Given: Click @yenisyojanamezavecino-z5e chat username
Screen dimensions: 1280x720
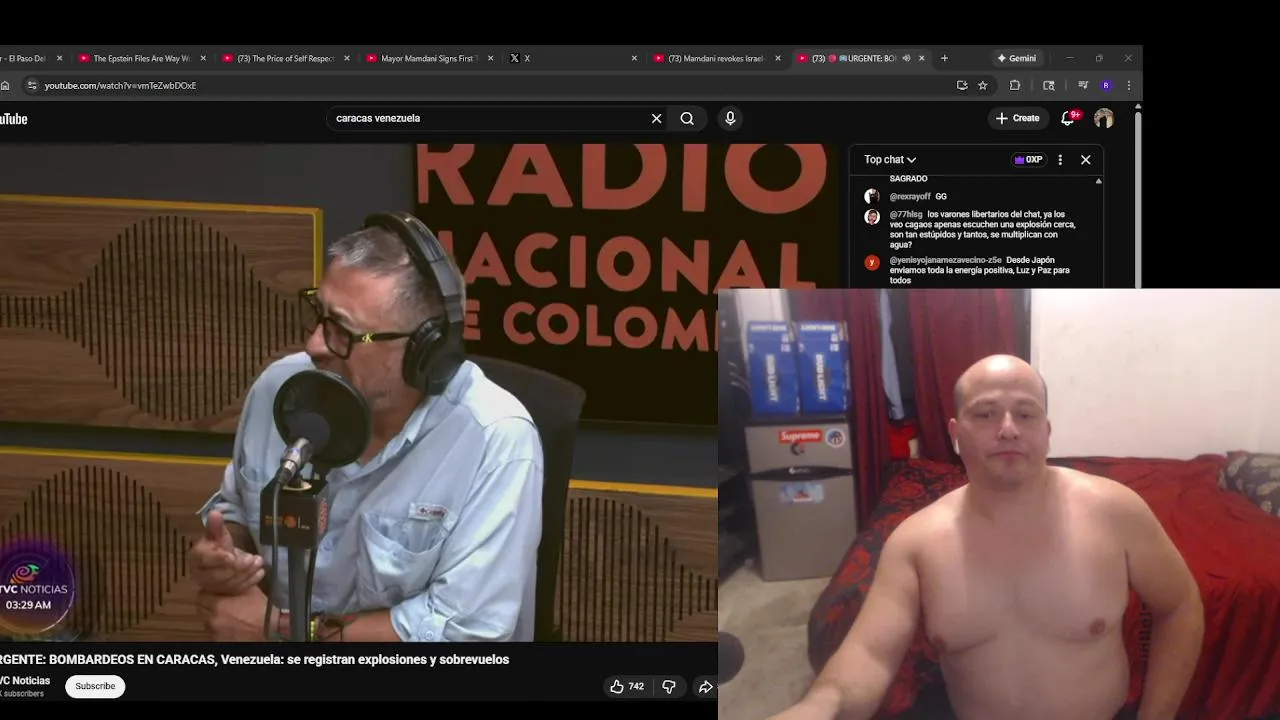Looking at the screenshot, I should click(x=945, y=260).
